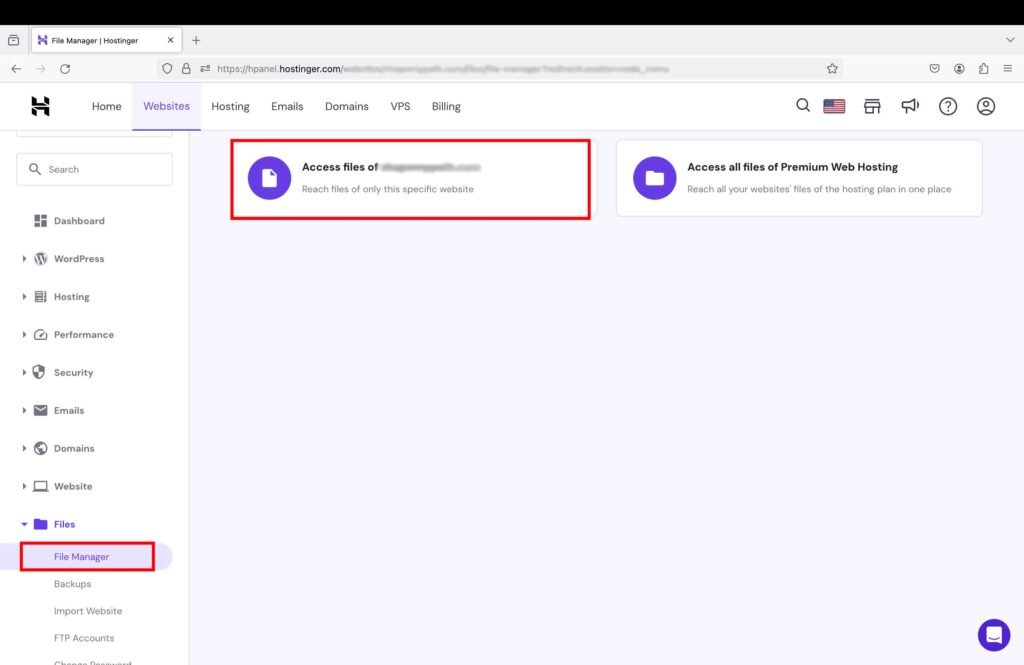Open the help question mark icon
1024x665 pixels.
pos(948,106)
